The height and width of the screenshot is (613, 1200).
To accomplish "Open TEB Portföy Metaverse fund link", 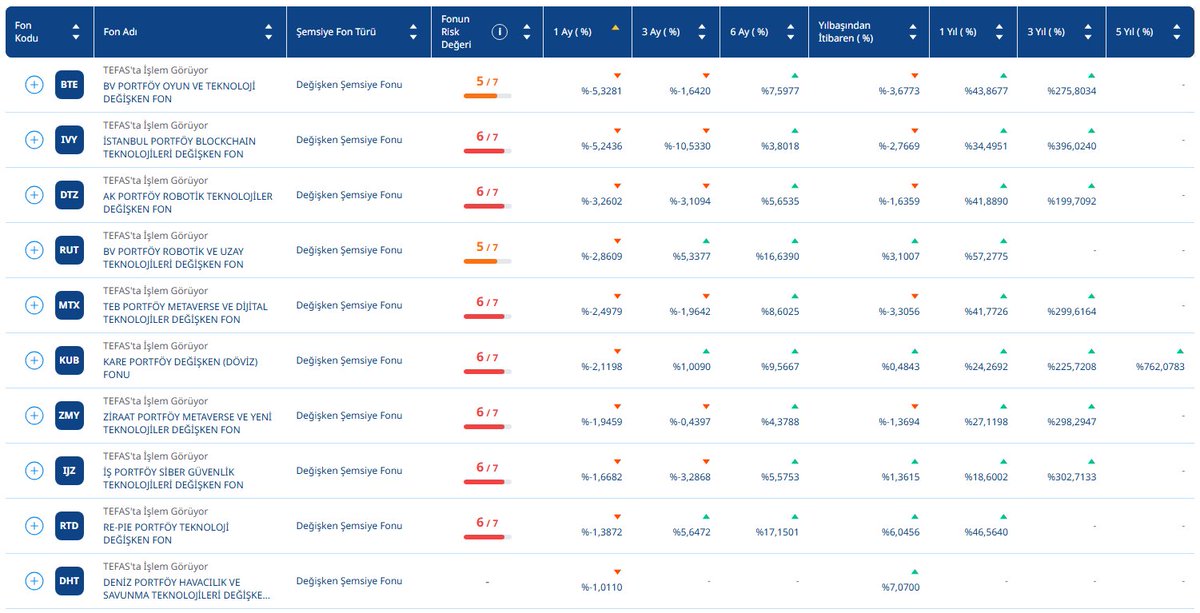I will 185,312.
